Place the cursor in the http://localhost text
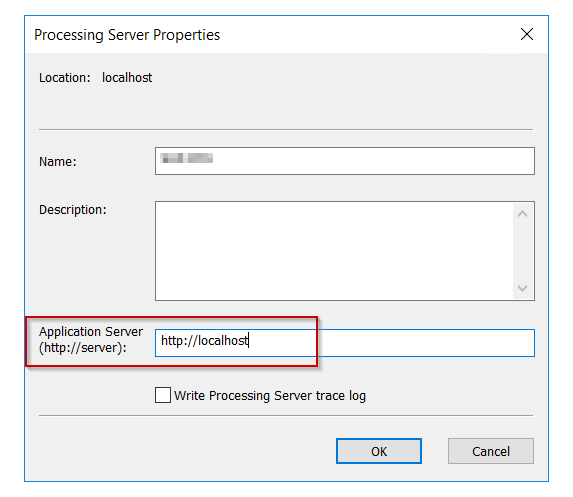 (x=204, y=341)
